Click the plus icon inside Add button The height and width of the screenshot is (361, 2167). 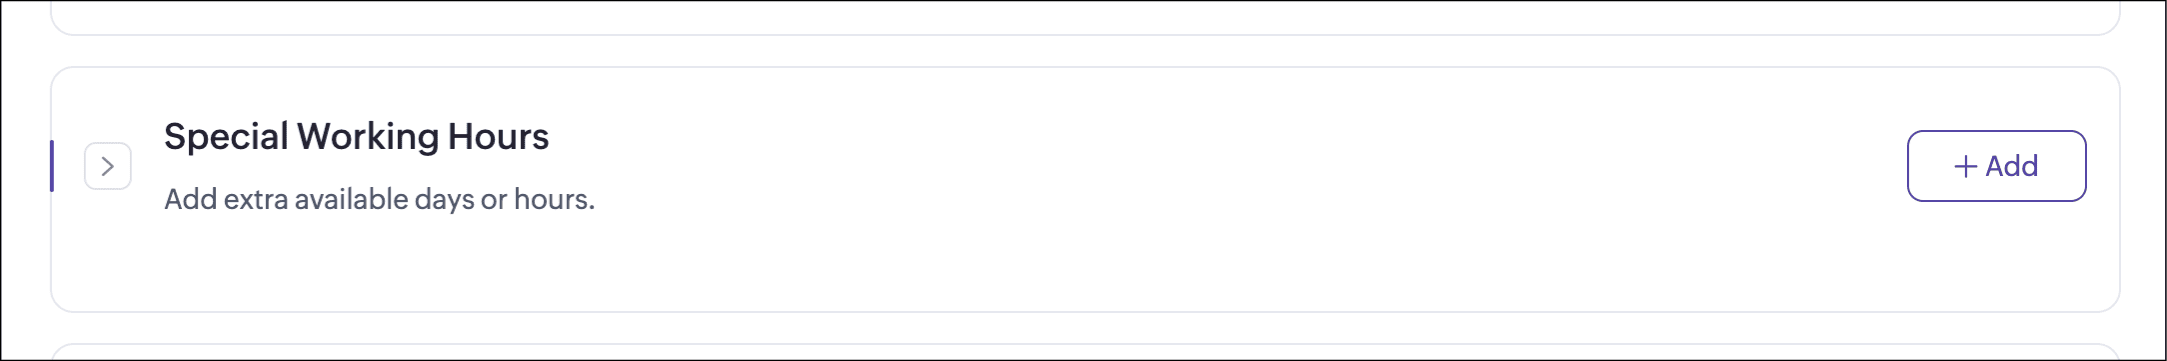pyautogui.click(x=1965, y=166)
